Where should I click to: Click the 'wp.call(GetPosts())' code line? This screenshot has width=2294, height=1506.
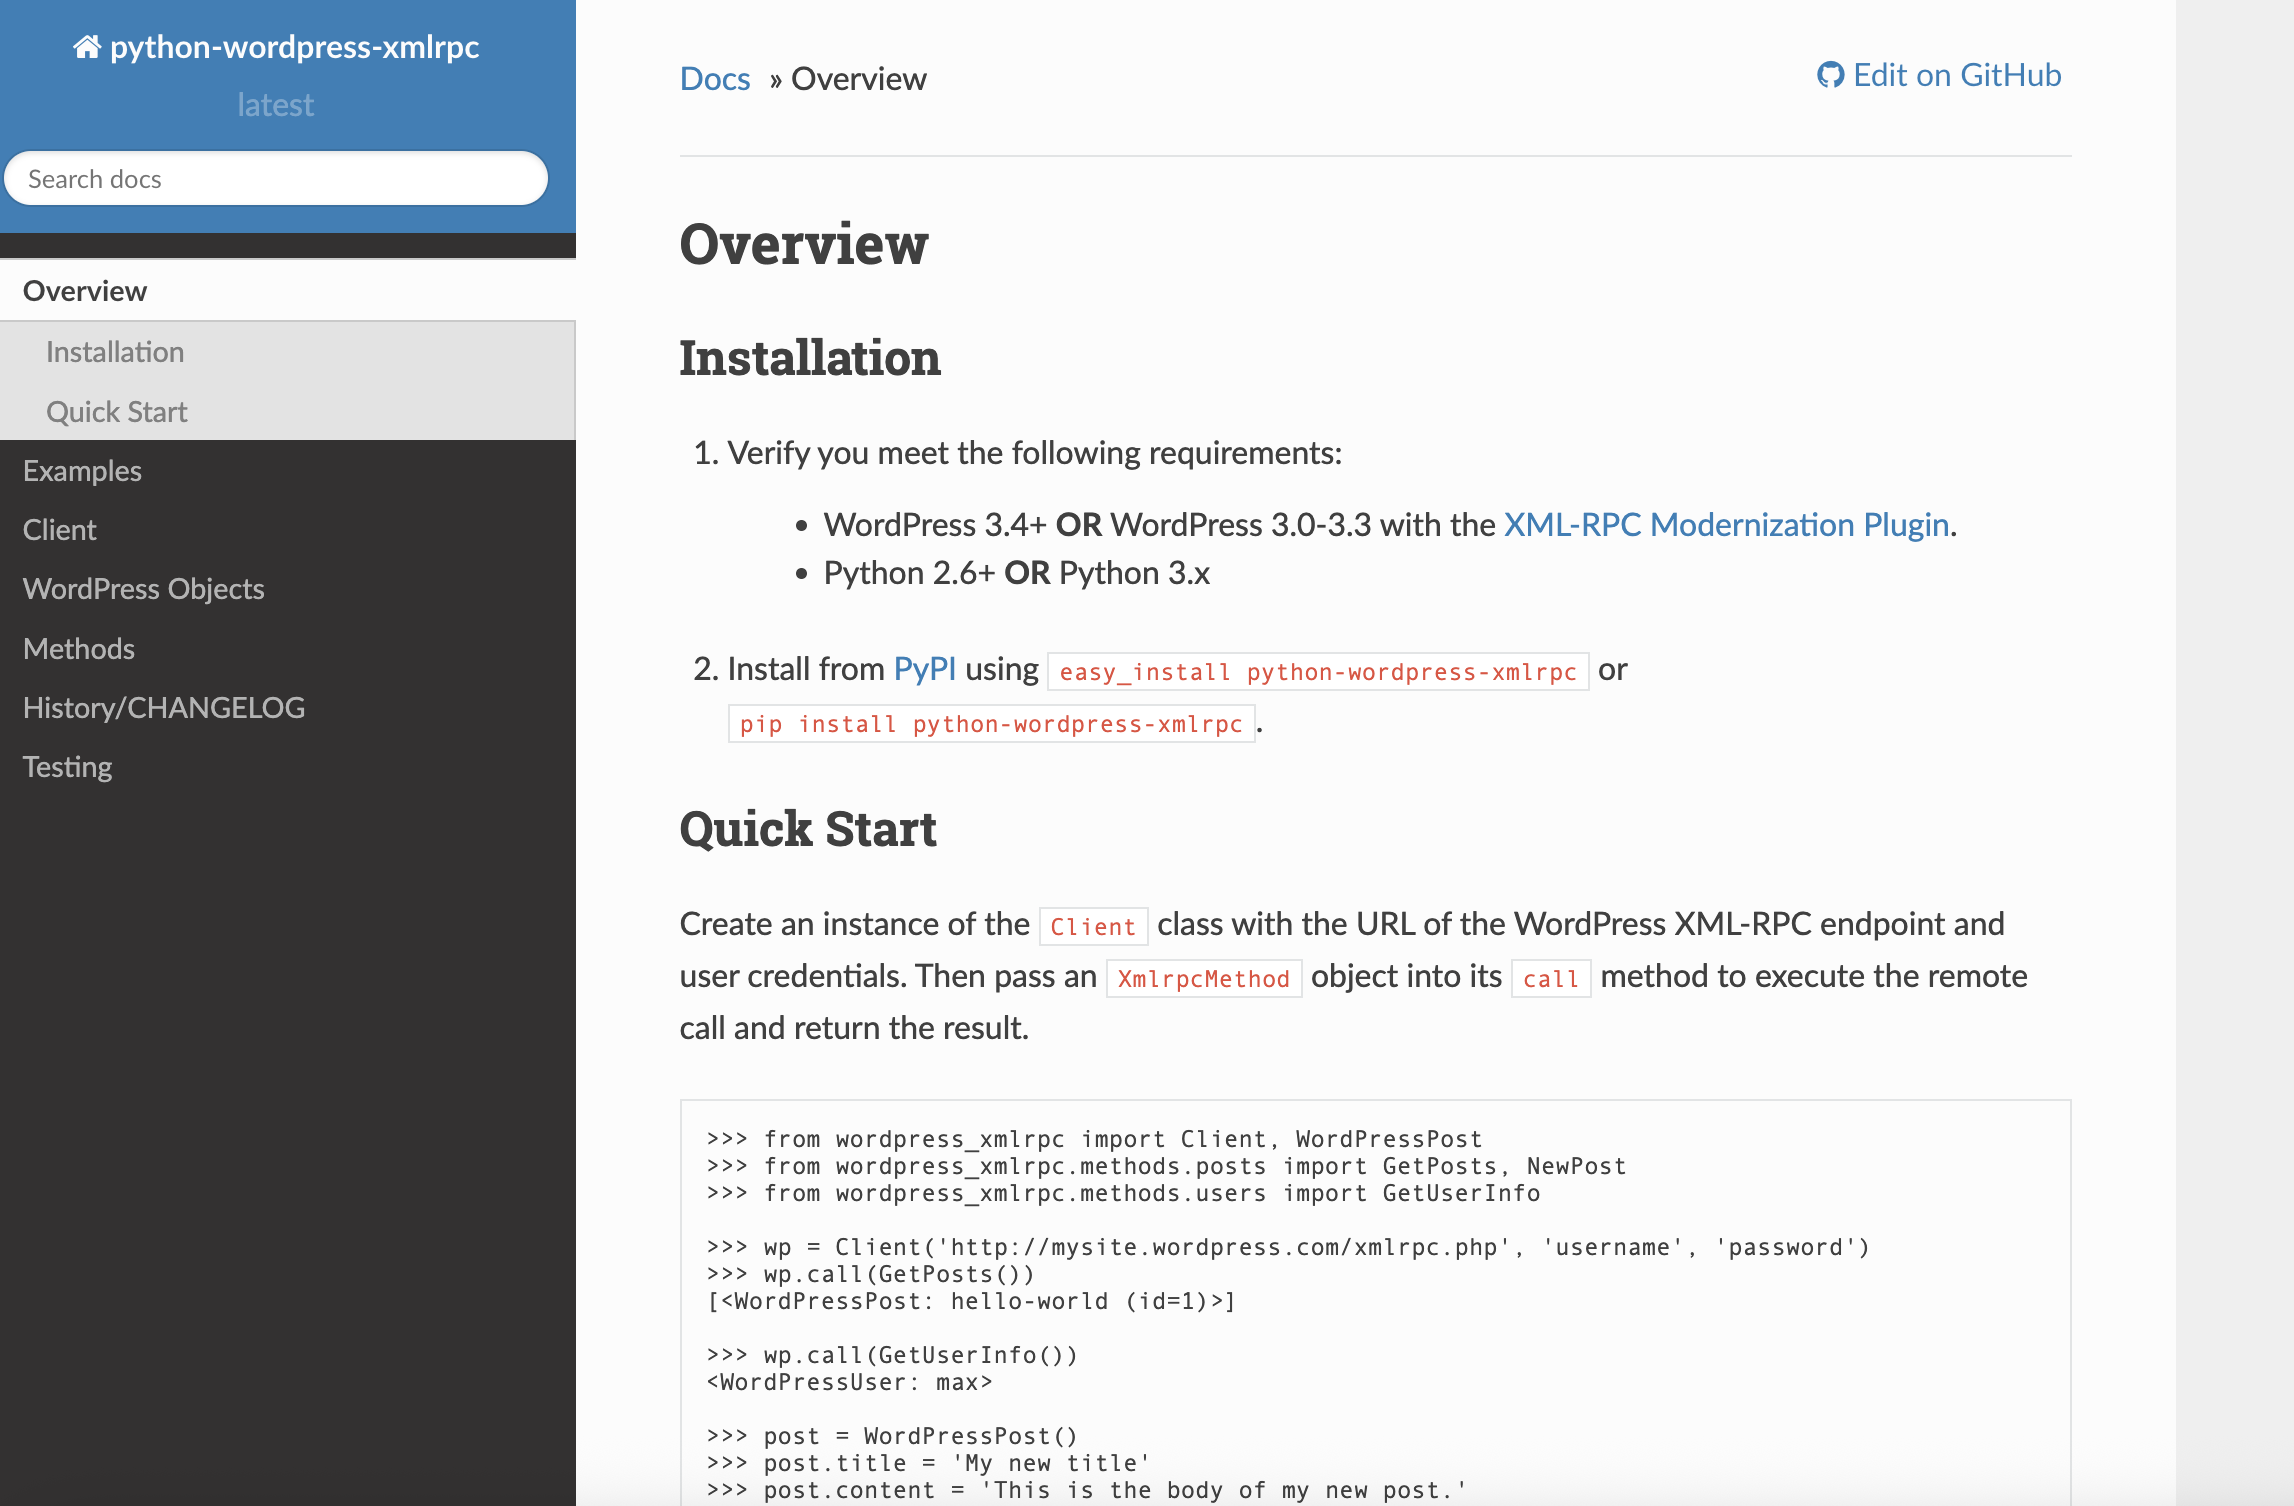click(871, 1274)
